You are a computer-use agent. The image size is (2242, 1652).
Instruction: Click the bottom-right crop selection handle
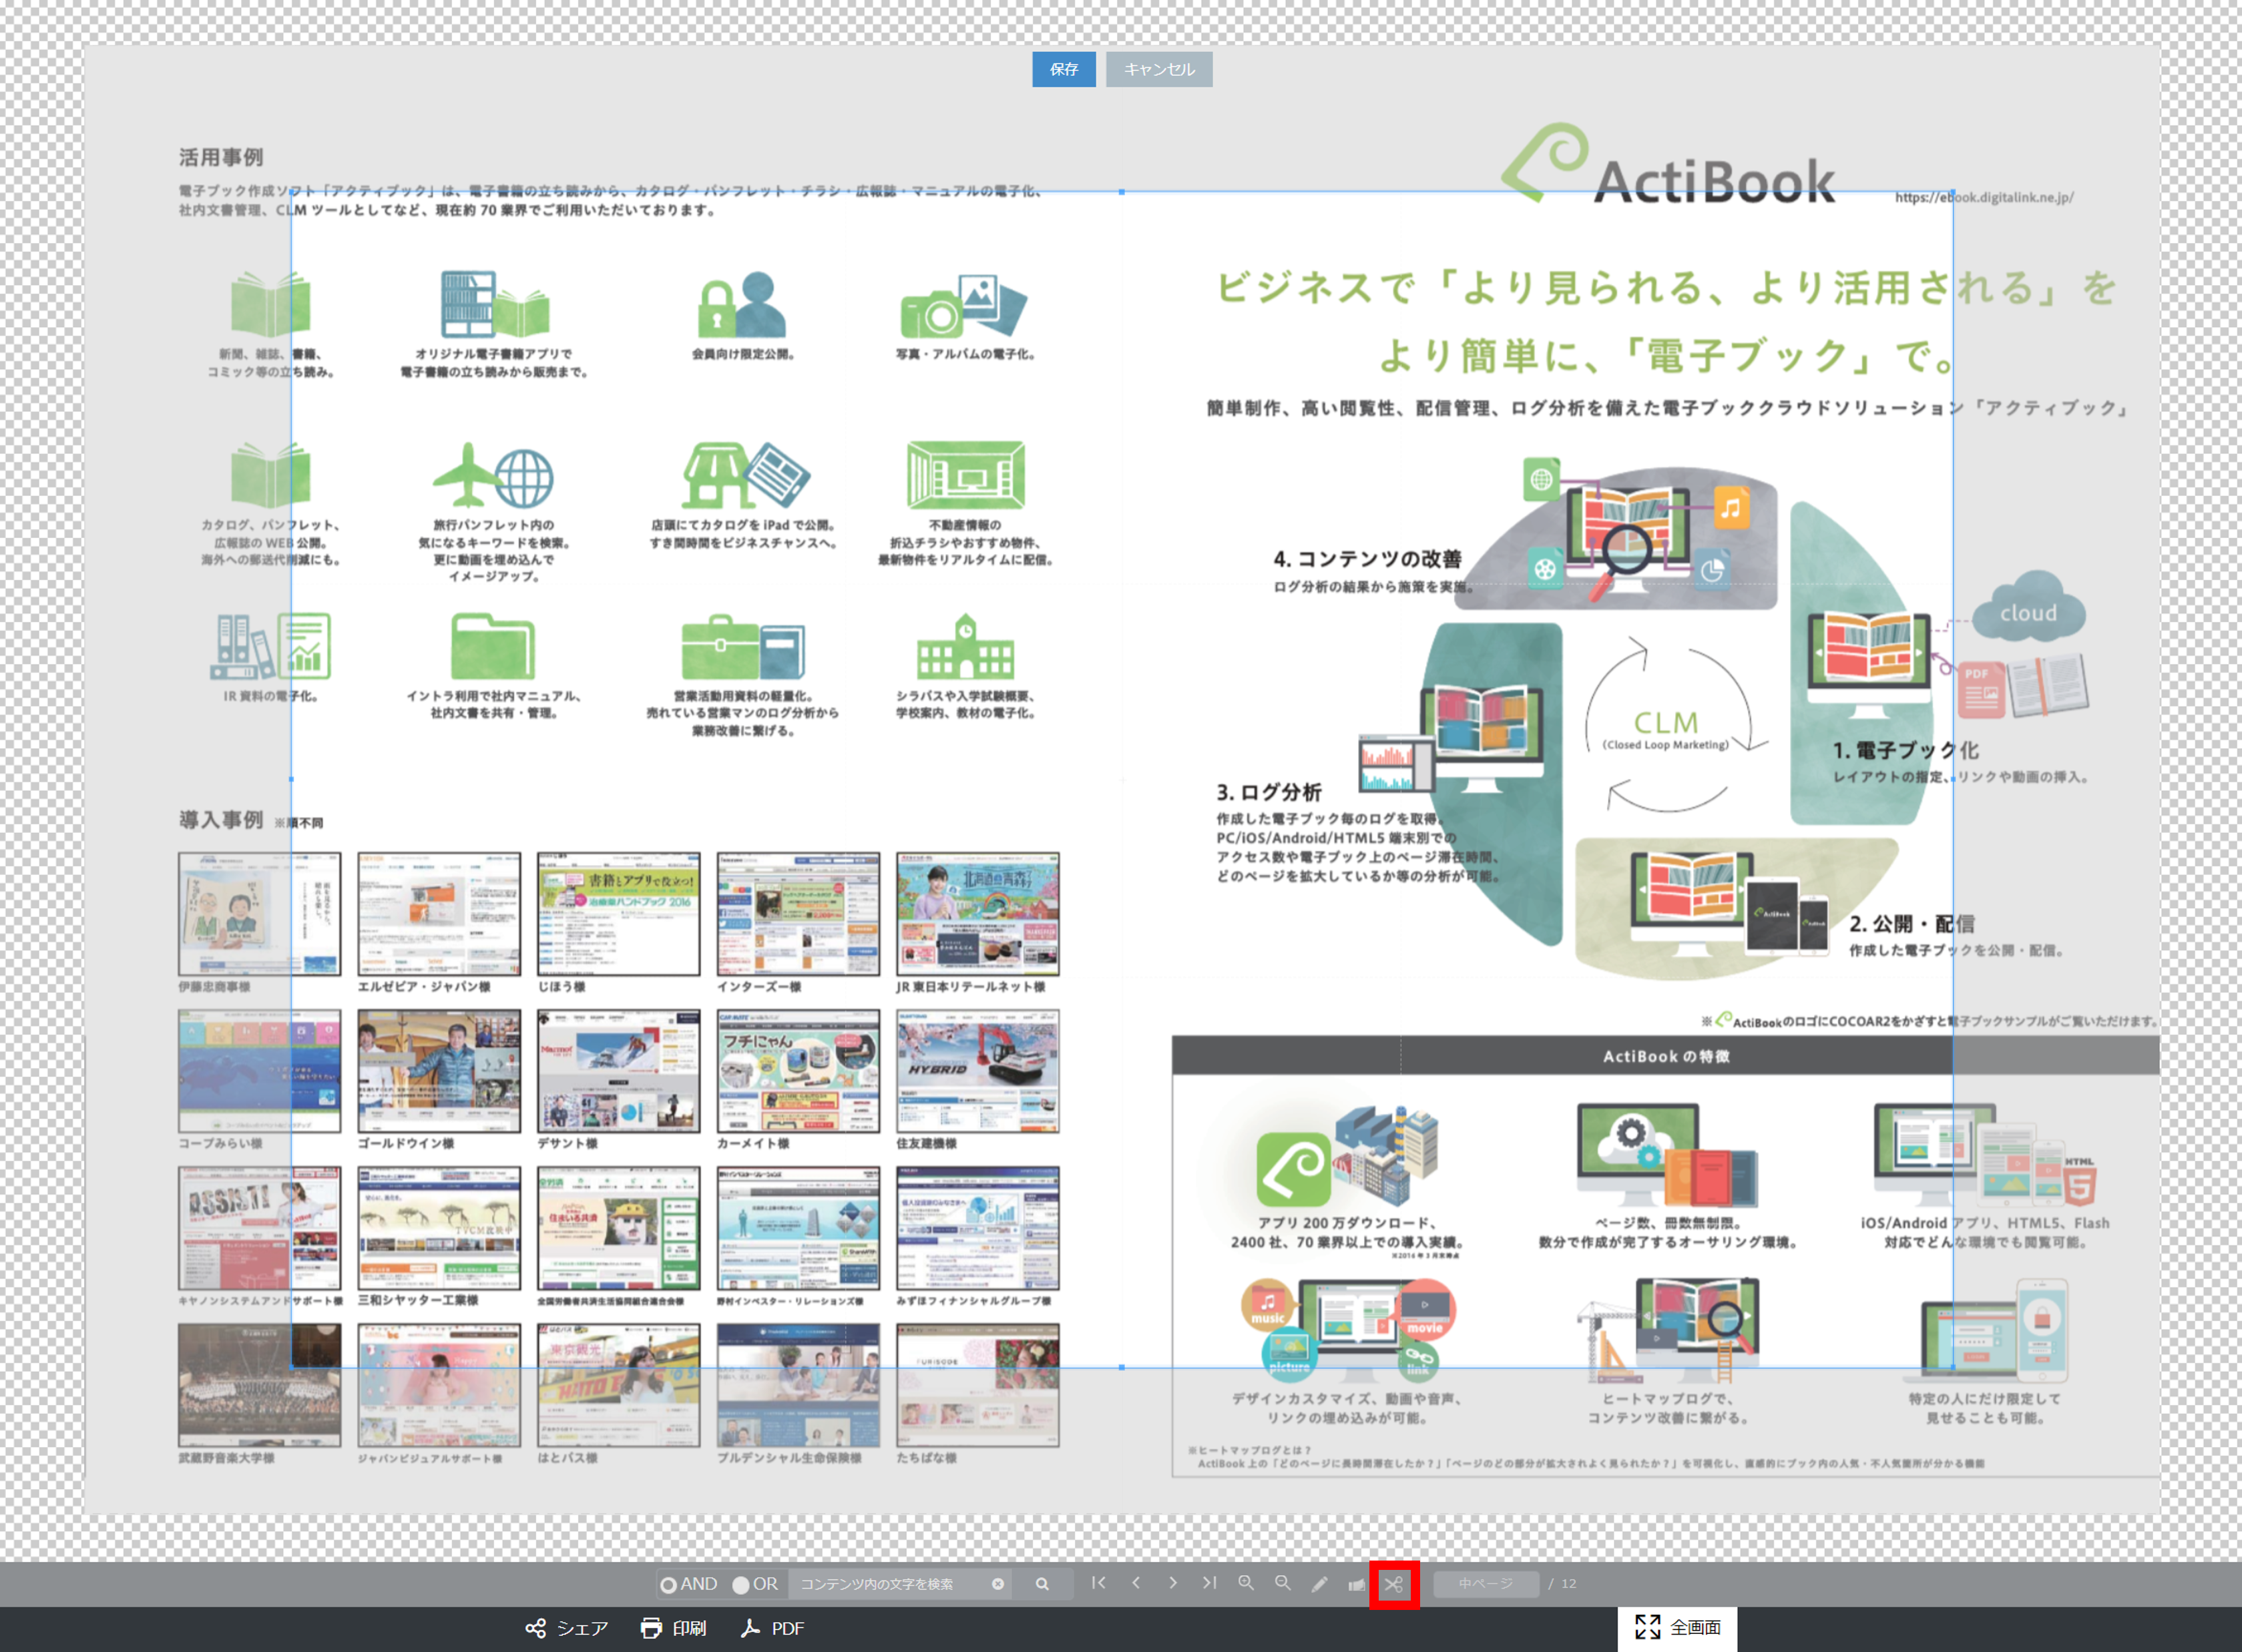tap(1952, 1367)
